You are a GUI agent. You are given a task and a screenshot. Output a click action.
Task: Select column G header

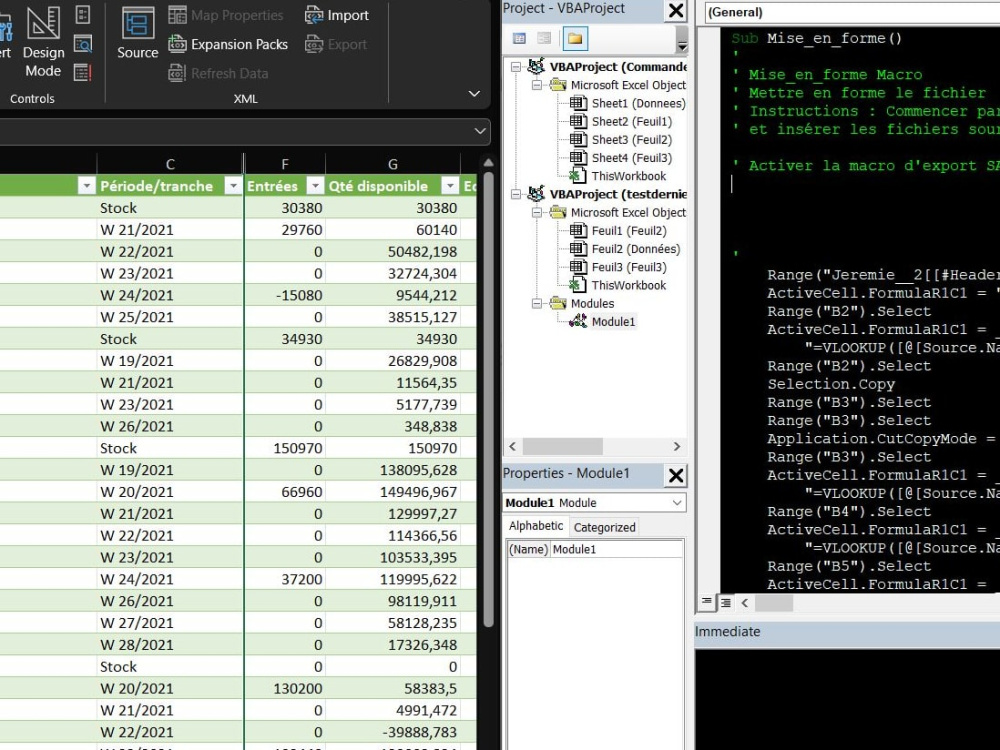(393, 164)
